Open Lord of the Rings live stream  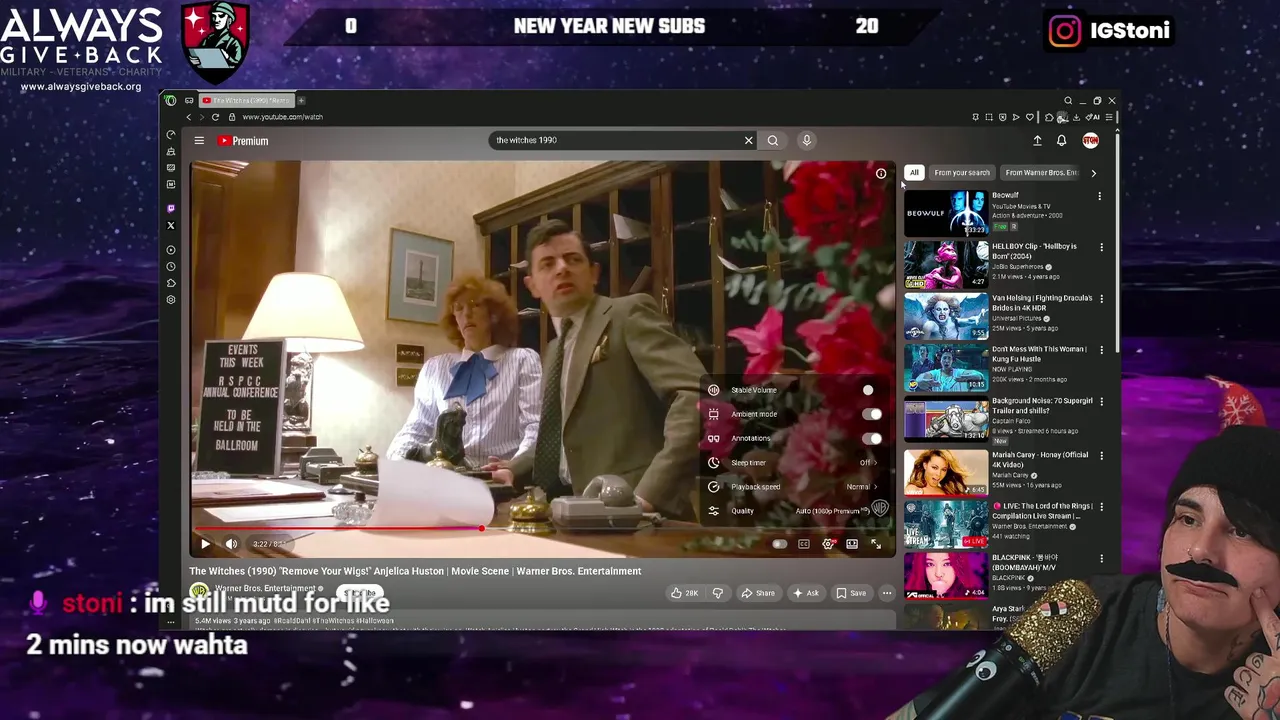945,523
